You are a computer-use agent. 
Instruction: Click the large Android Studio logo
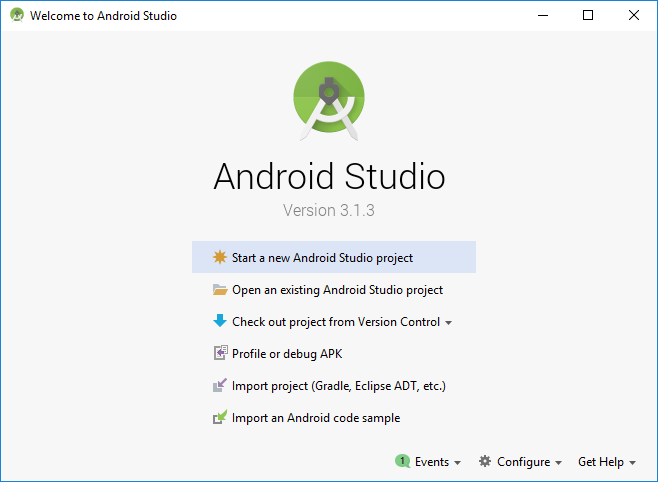pos(329,101)
